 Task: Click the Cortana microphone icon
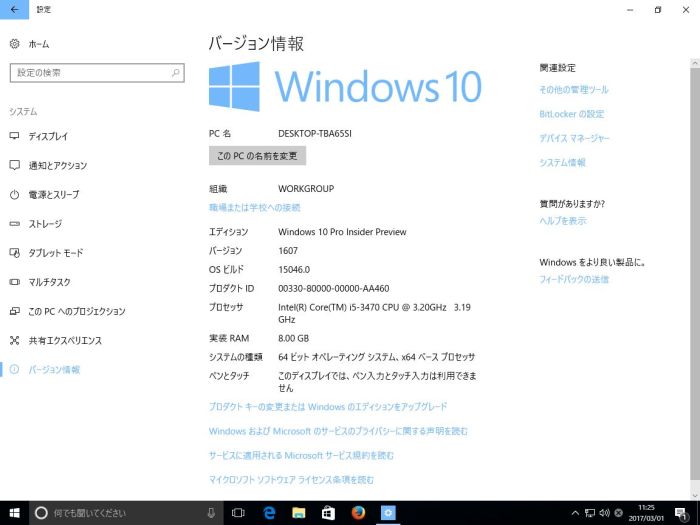(211, 513)
